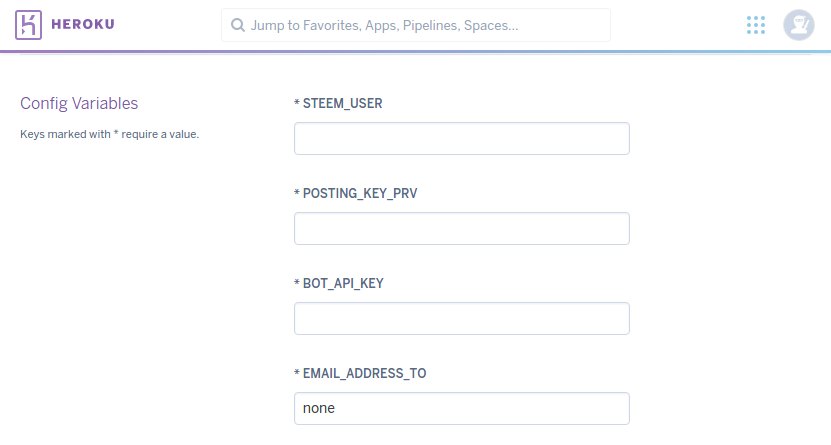Click the 'Keys marked with * require a value' note
831x445 pixels.
[110, 133]
